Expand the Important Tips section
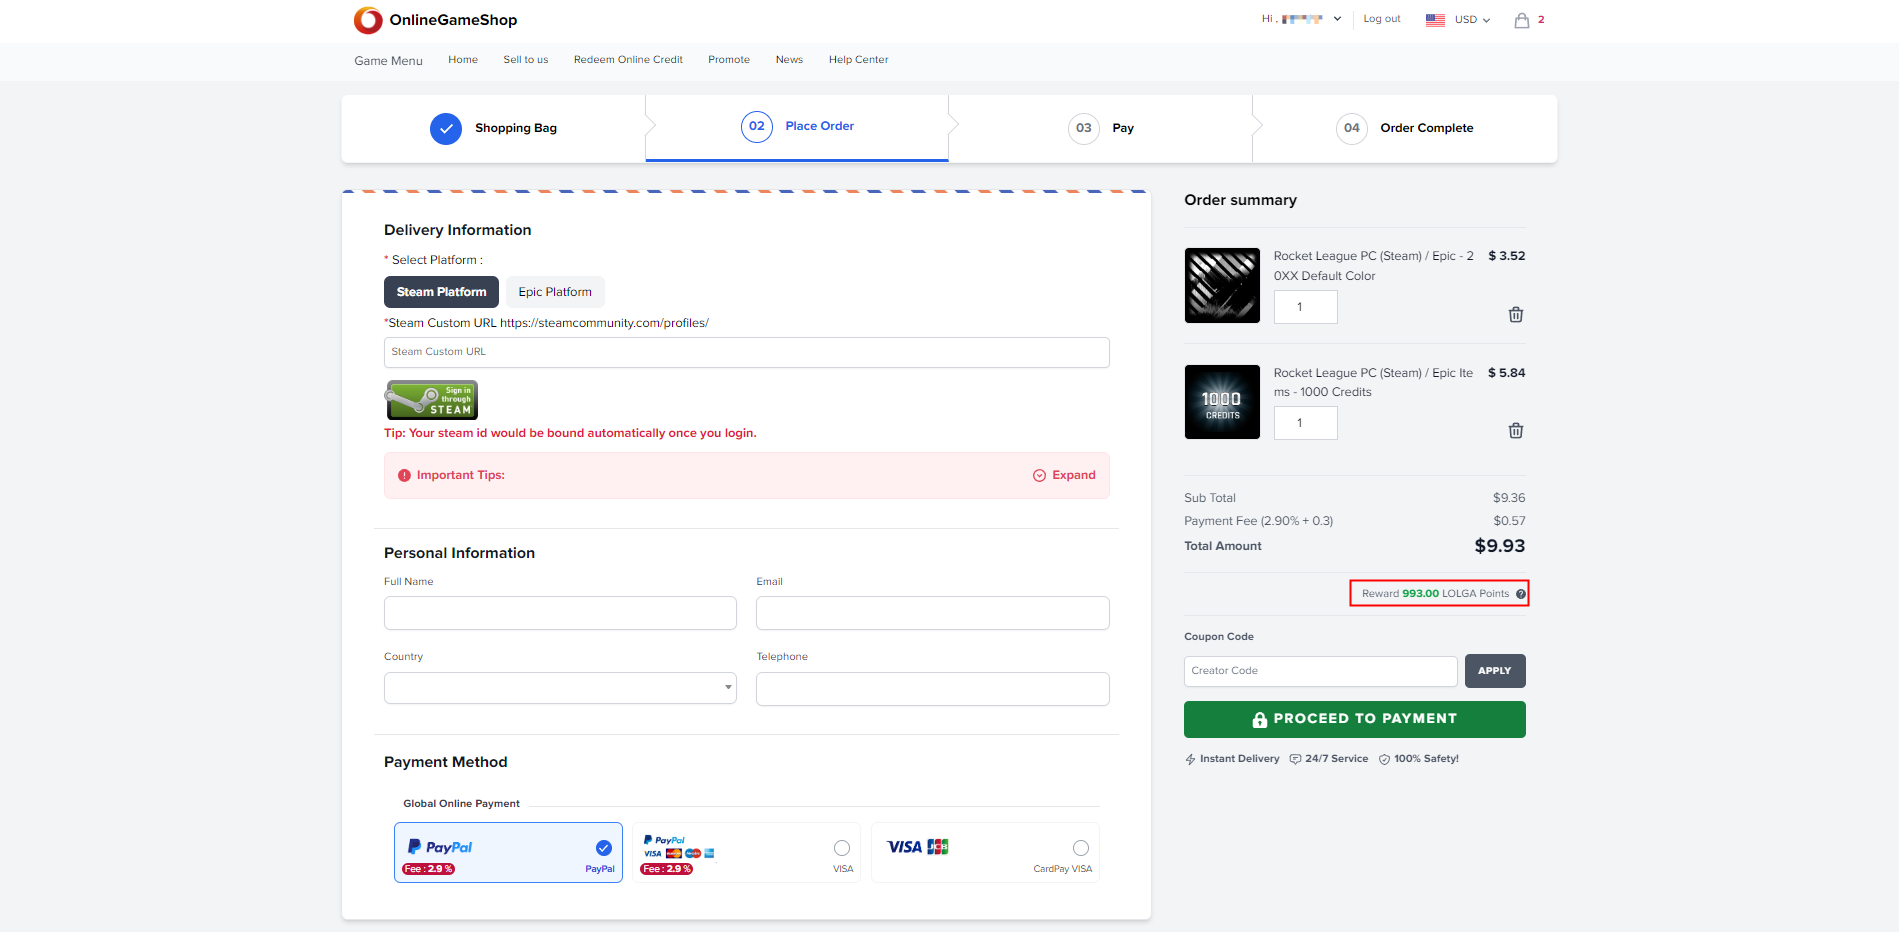The height and width of the screenshot is (932, 1899). tap(1064, 476)
